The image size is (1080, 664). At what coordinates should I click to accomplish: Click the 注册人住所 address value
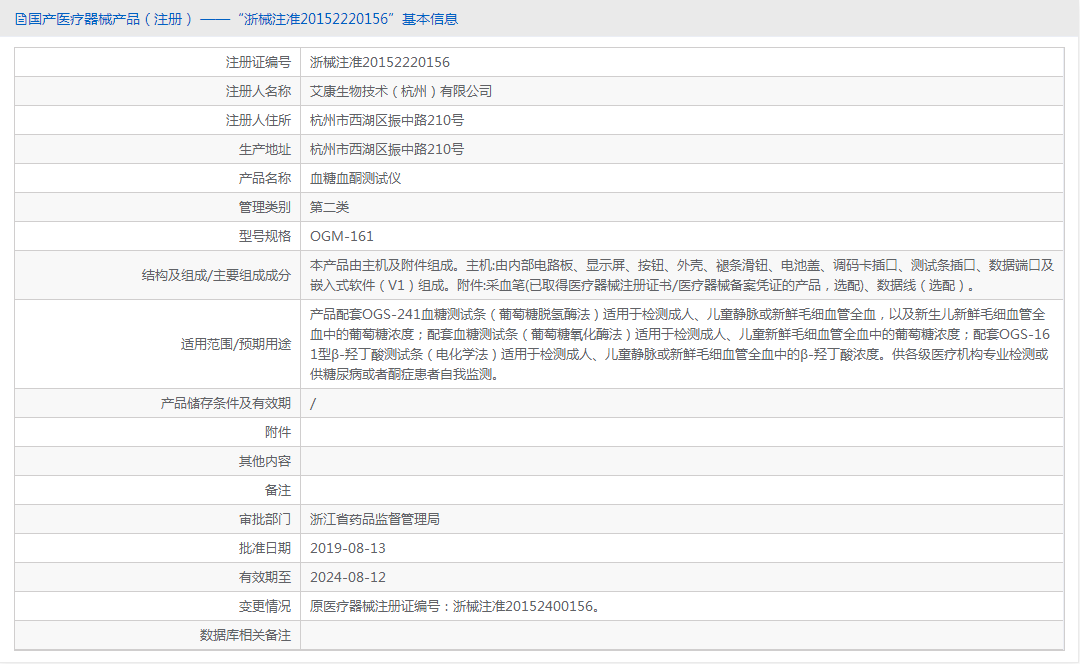(386, 120)
